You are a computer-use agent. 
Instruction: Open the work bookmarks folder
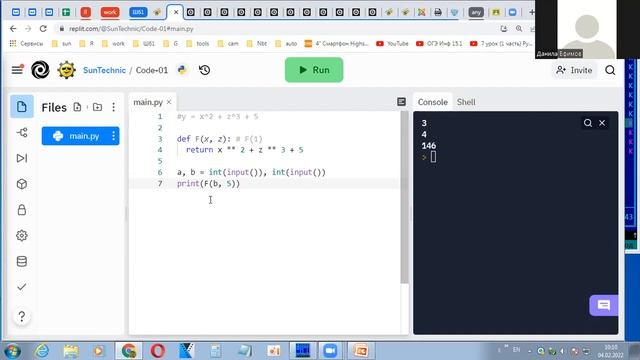113,43
